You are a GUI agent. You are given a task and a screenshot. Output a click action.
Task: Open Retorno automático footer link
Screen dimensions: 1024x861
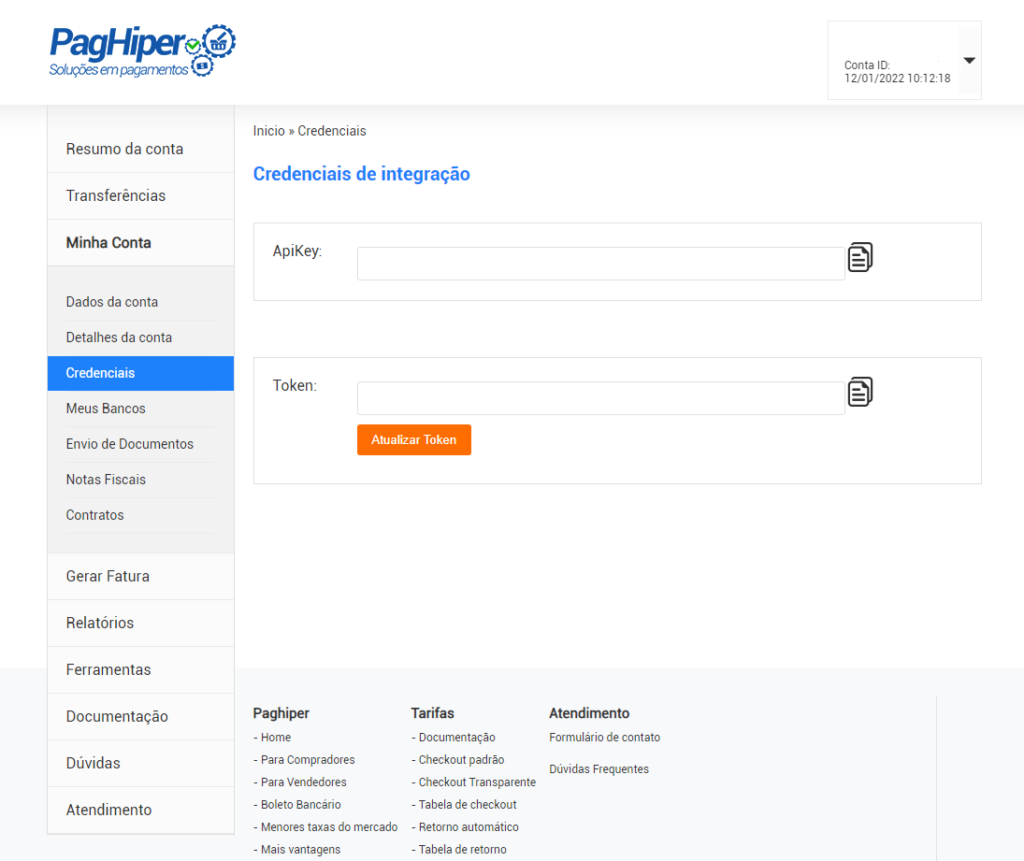click(468, 827)
